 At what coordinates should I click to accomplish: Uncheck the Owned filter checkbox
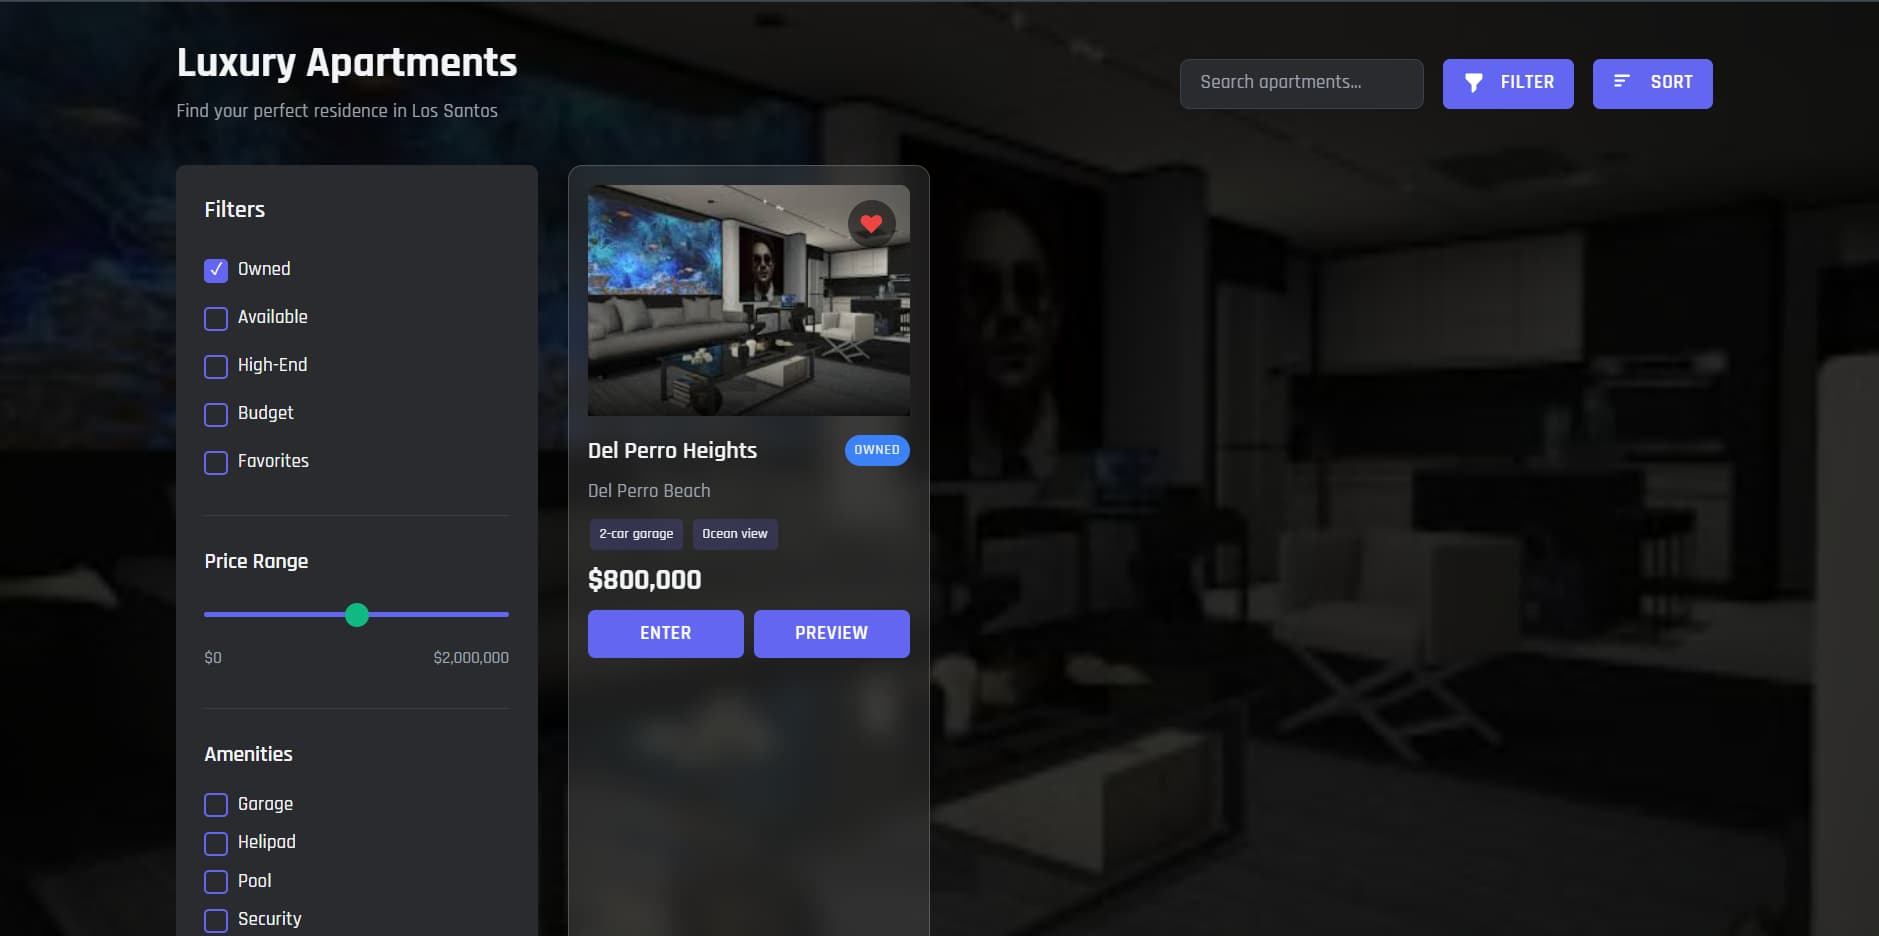[x=216, y=270]
